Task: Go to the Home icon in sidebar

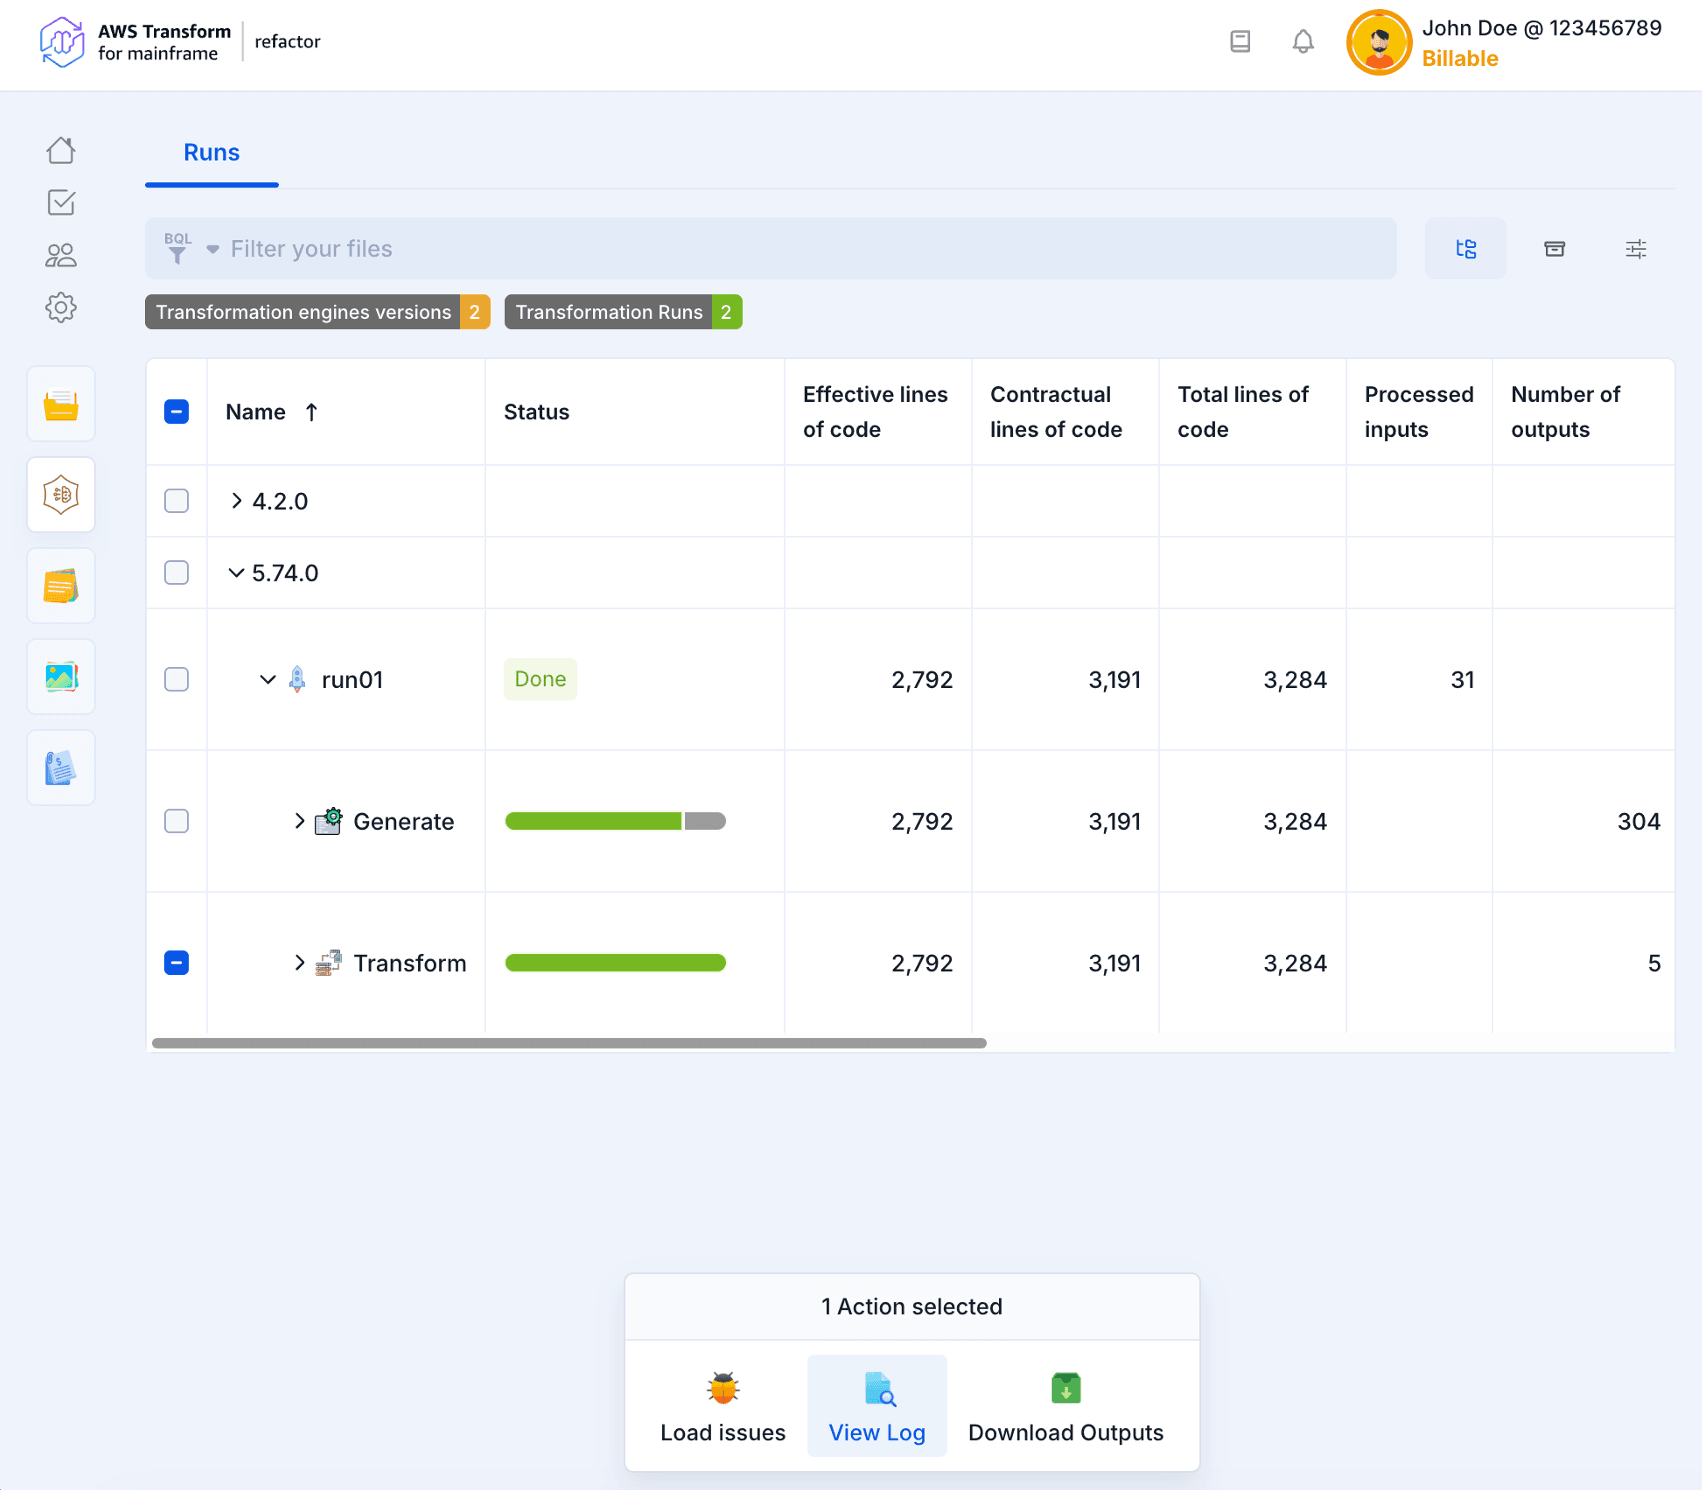Action: (x=61, y=151)
